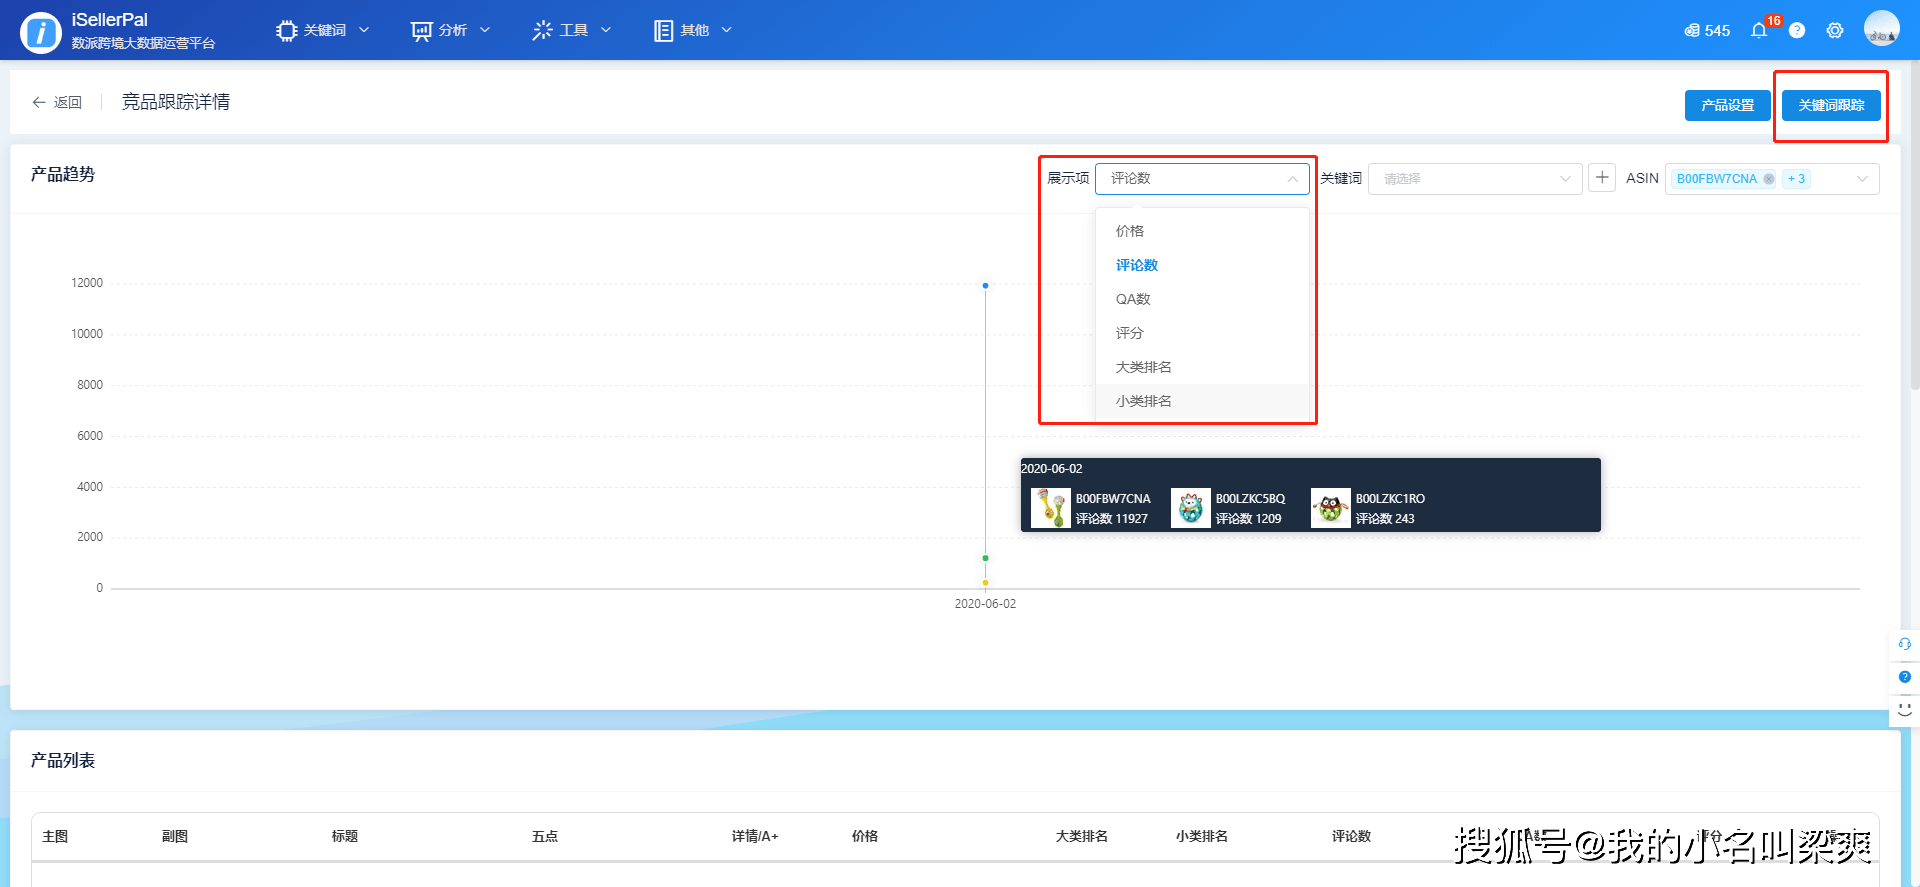Open the 分析 top navigation menu
Image resolution: width=1920 pixels, height=887 pixels.
451,31
